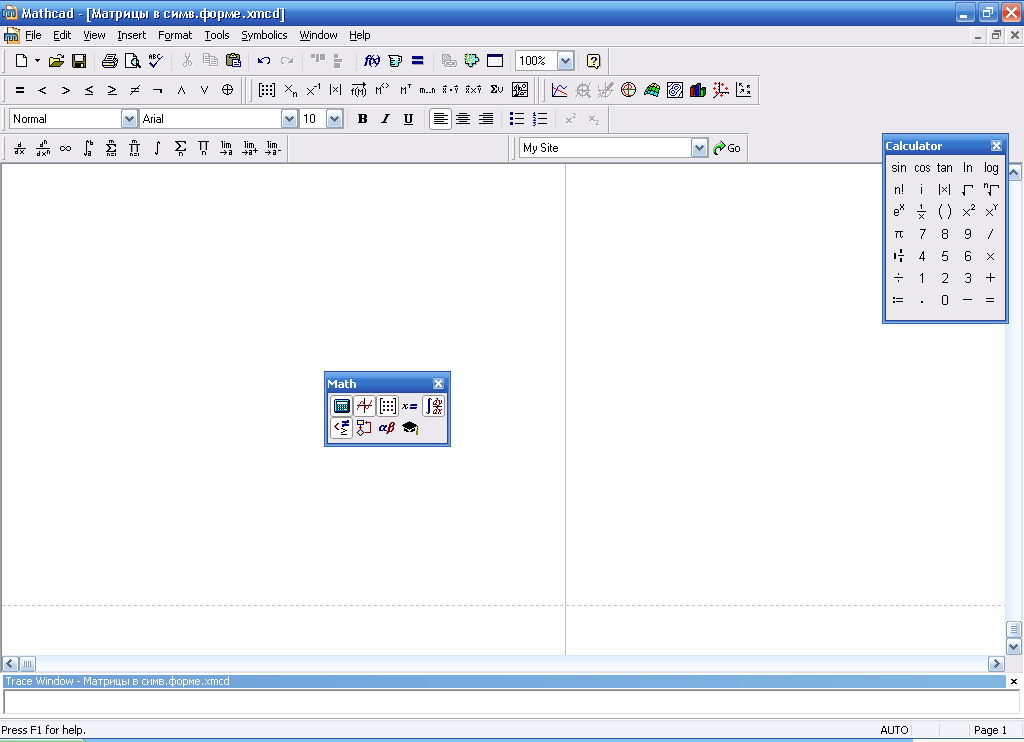Click the infinity symbol icon

click(65, 148)
